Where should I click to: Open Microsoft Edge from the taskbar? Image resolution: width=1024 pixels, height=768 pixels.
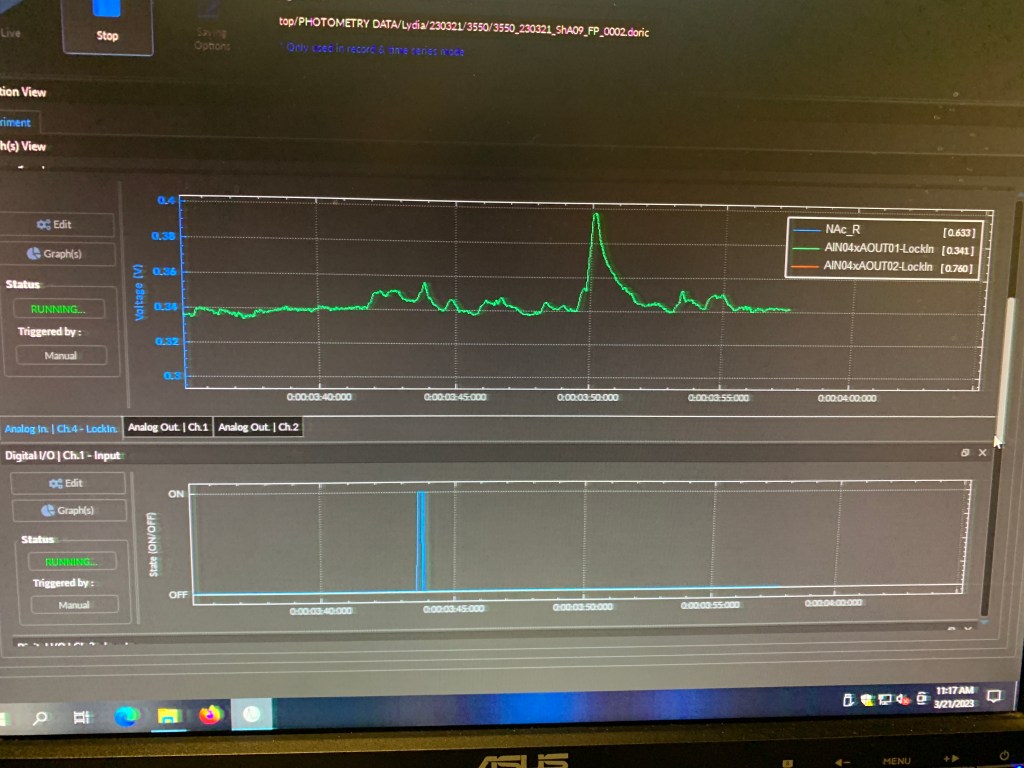click(x=127, y=716)
